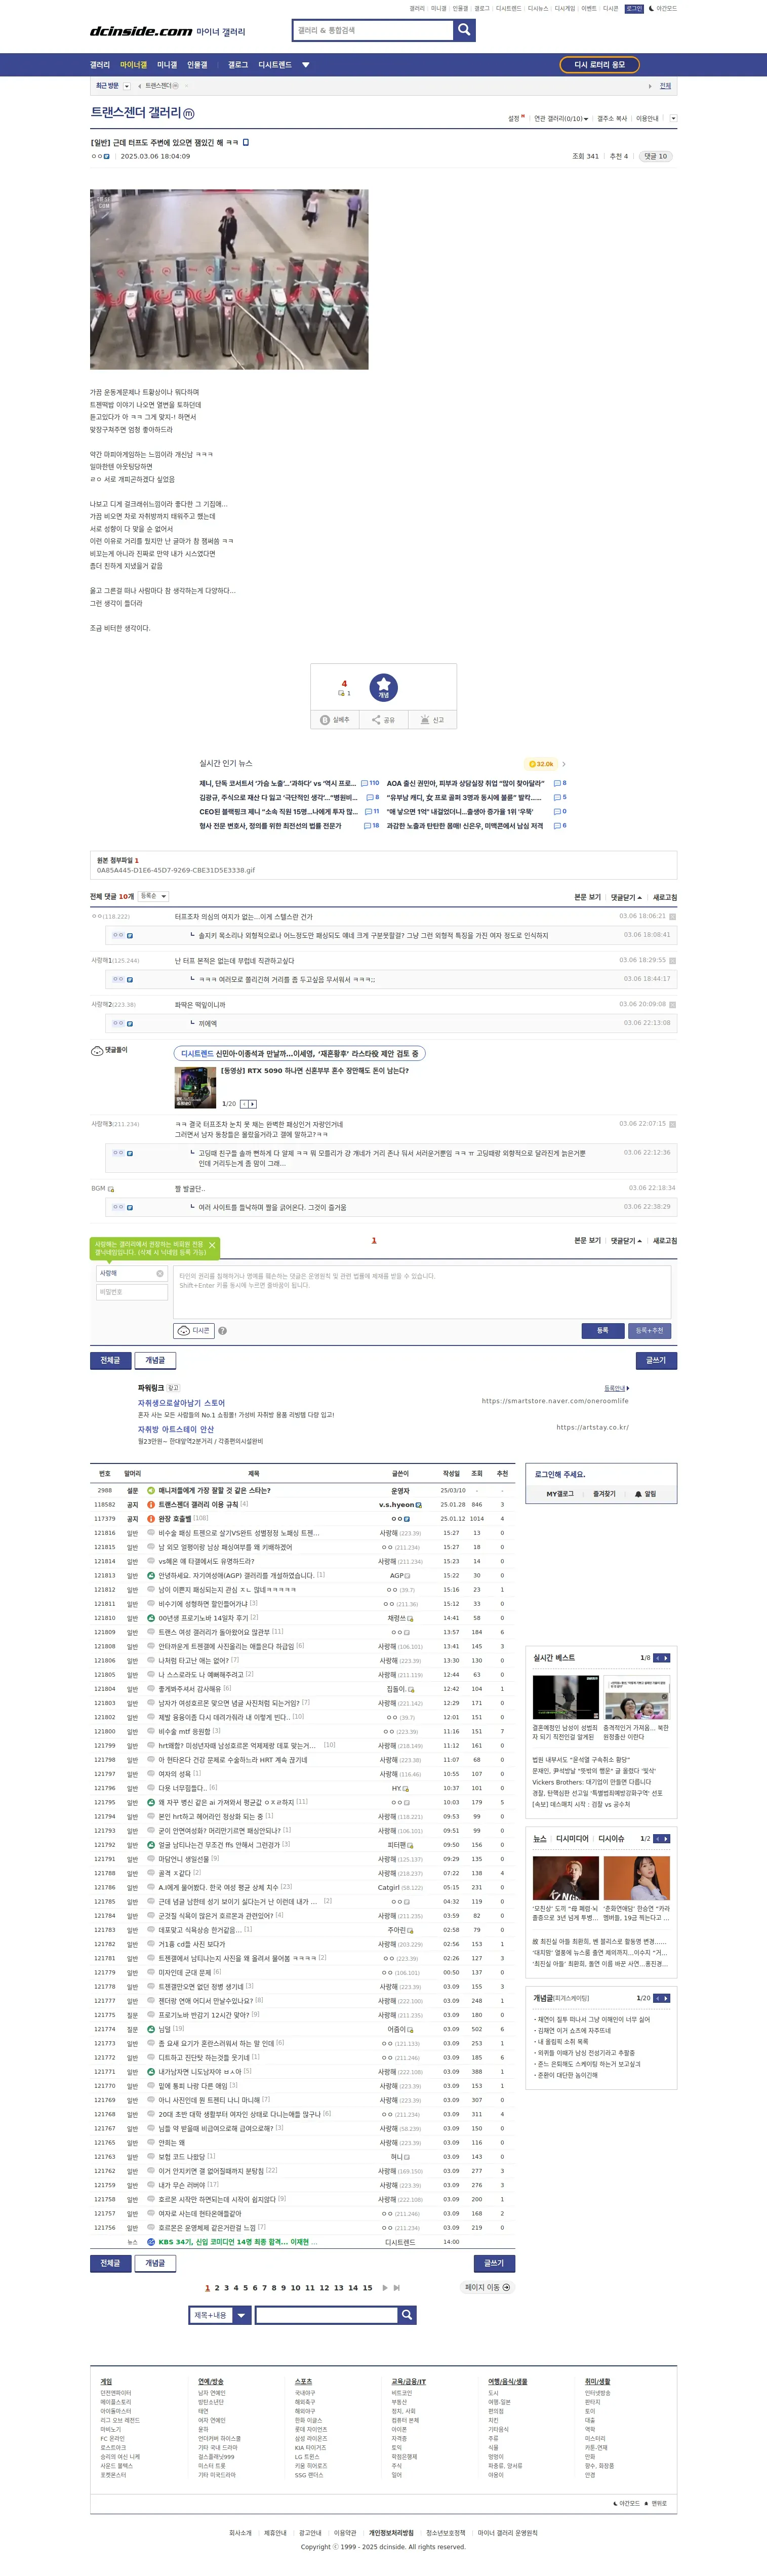Click the 설정 link beside the gallery title
The width and height of the screenshot is (767, 2576).
pos(515,118)
